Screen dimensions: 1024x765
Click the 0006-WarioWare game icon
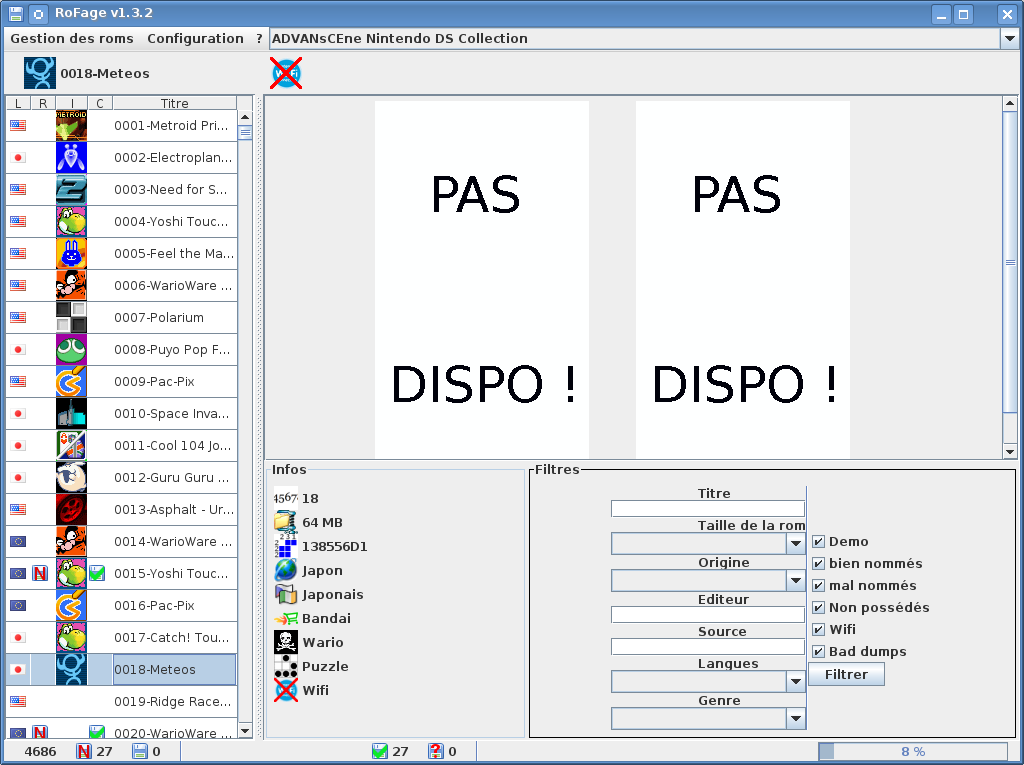pos(71,285)
